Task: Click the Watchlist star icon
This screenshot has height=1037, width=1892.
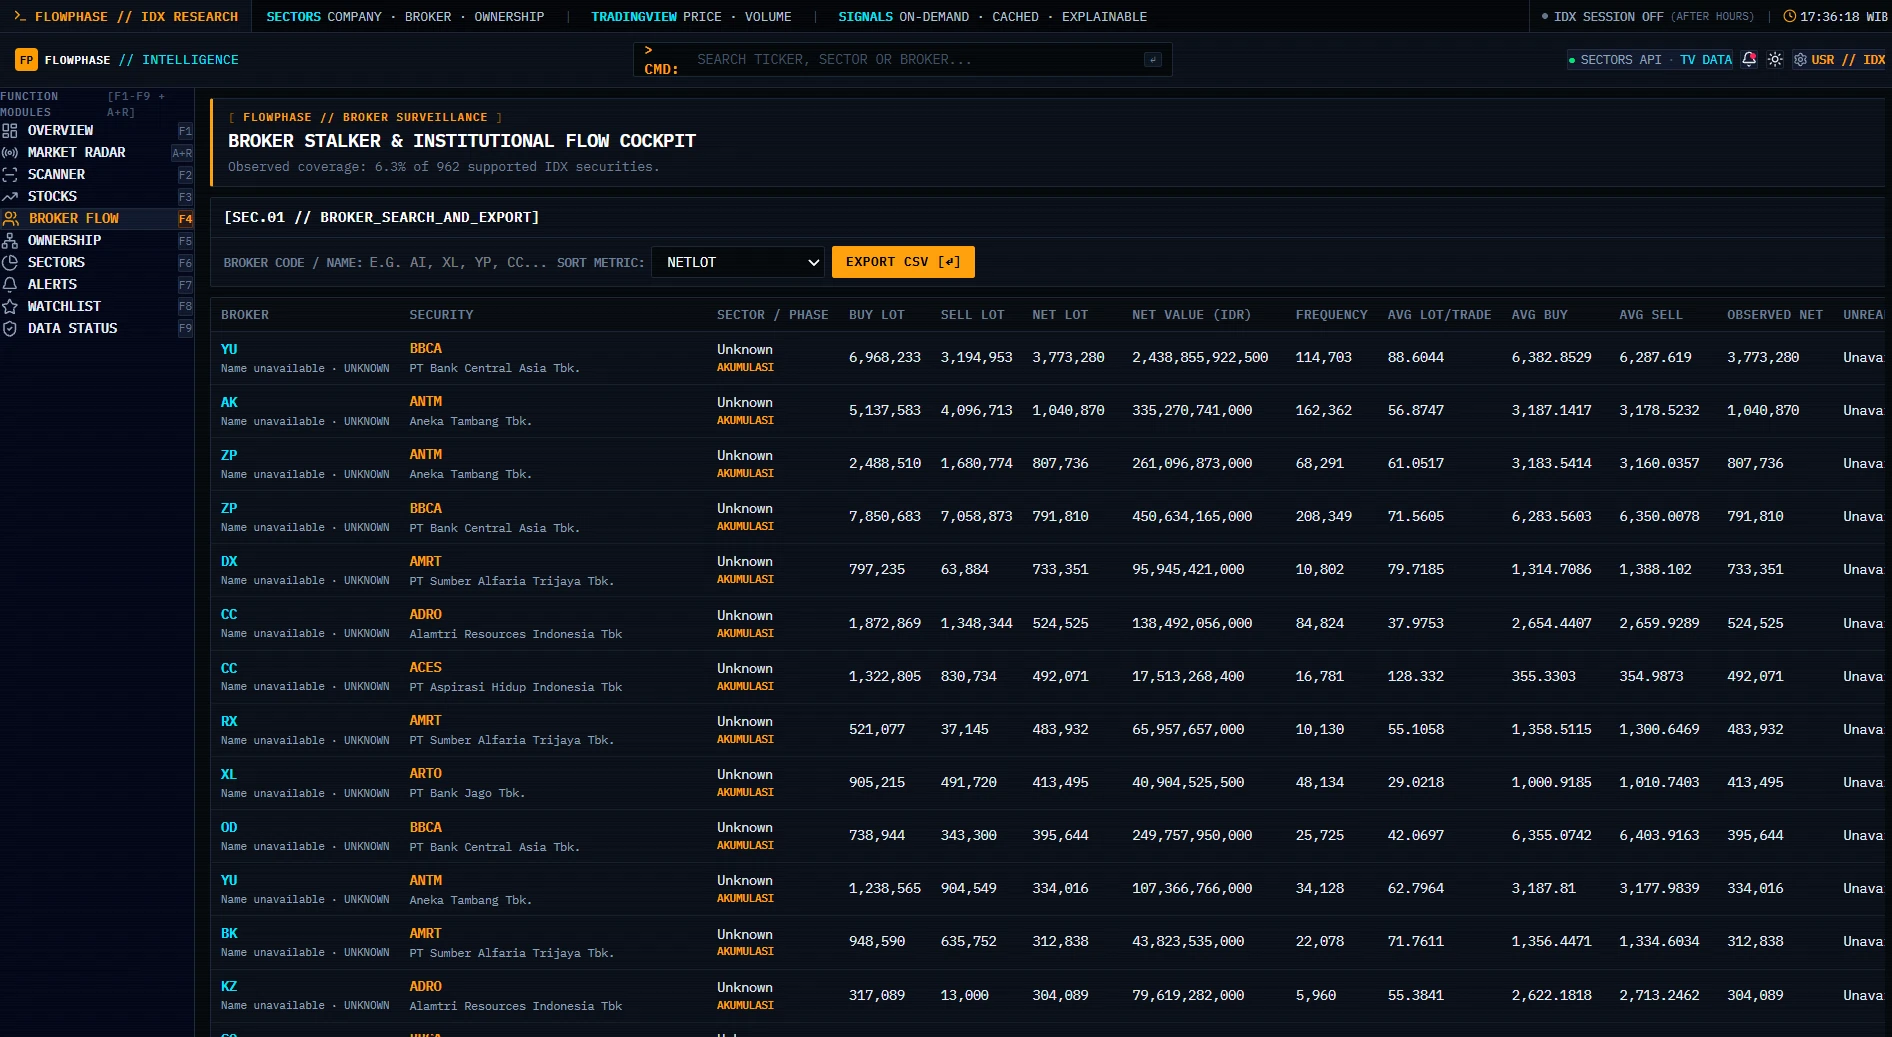Action: coord(10,307)
